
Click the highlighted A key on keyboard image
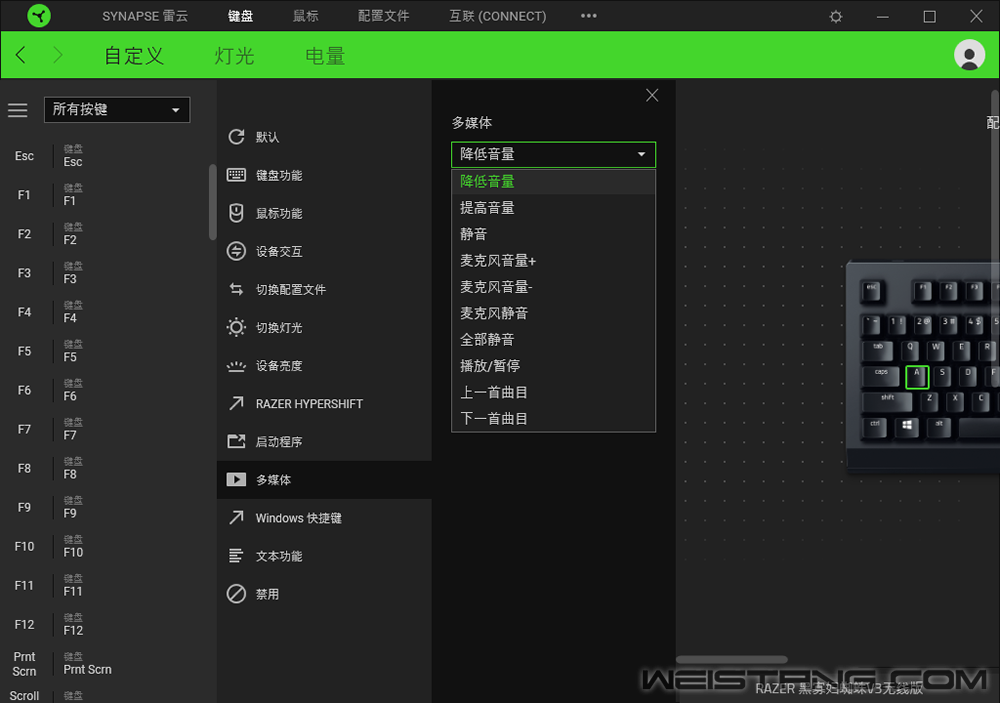click(x=917, y=376)
